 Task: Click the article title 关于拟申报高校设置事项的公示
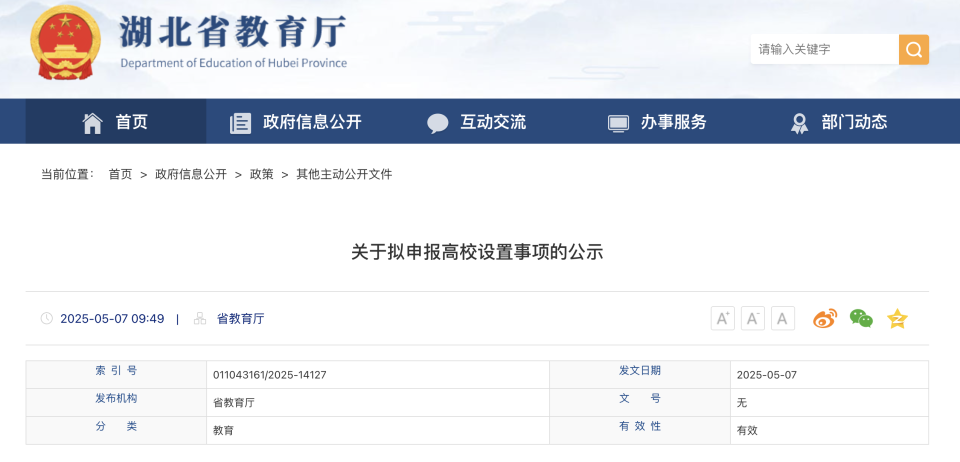click(477, 252)
